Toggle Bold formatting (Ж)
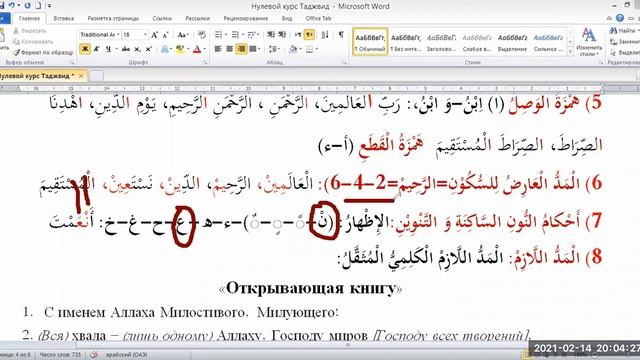The width and height of the screenshot is (640, 360). pos(85,49)
